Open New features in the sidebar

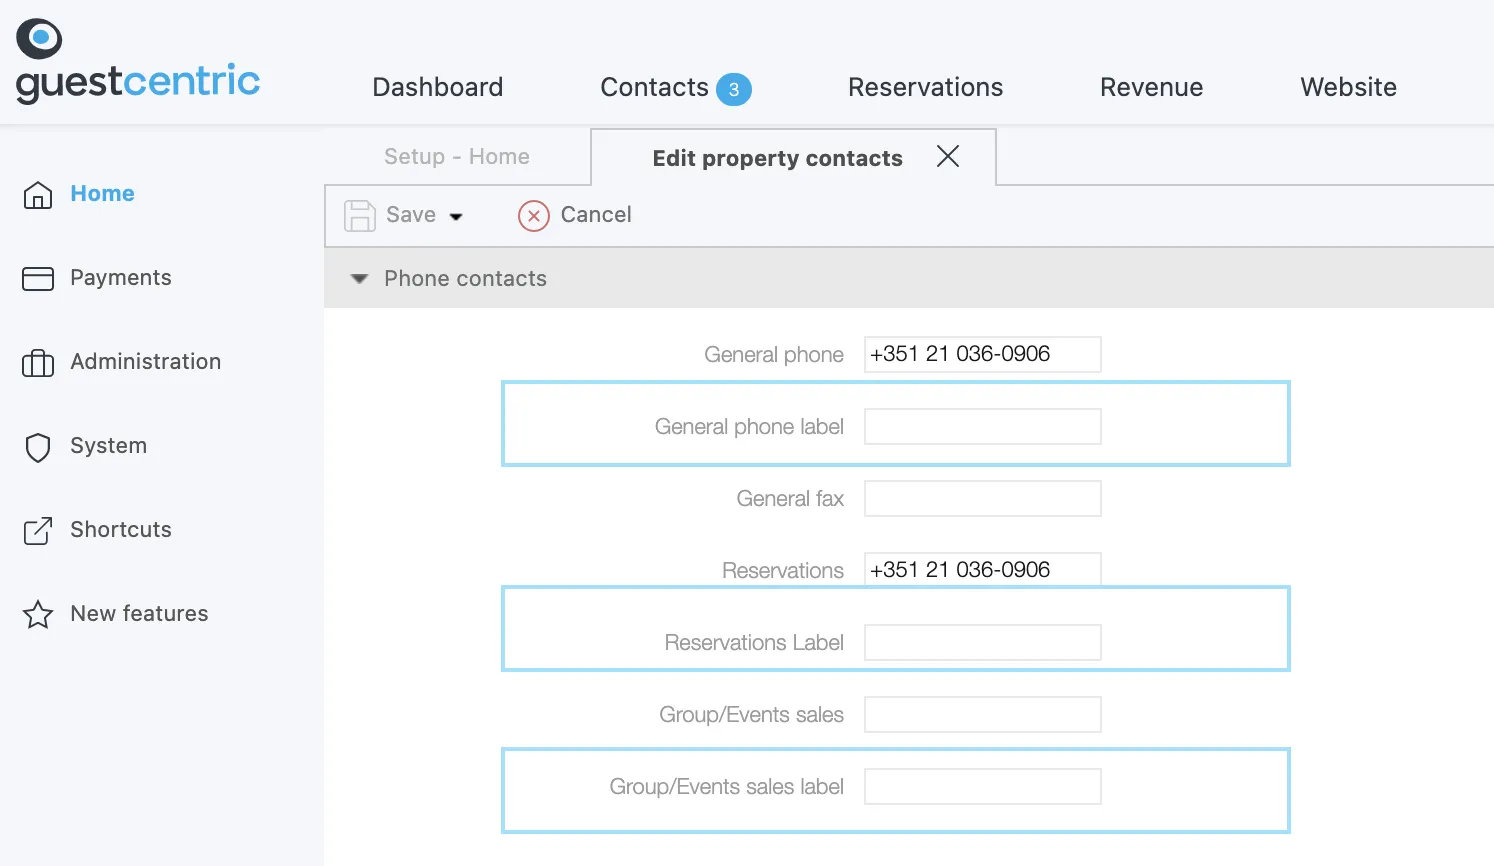(x=140, y=614)
